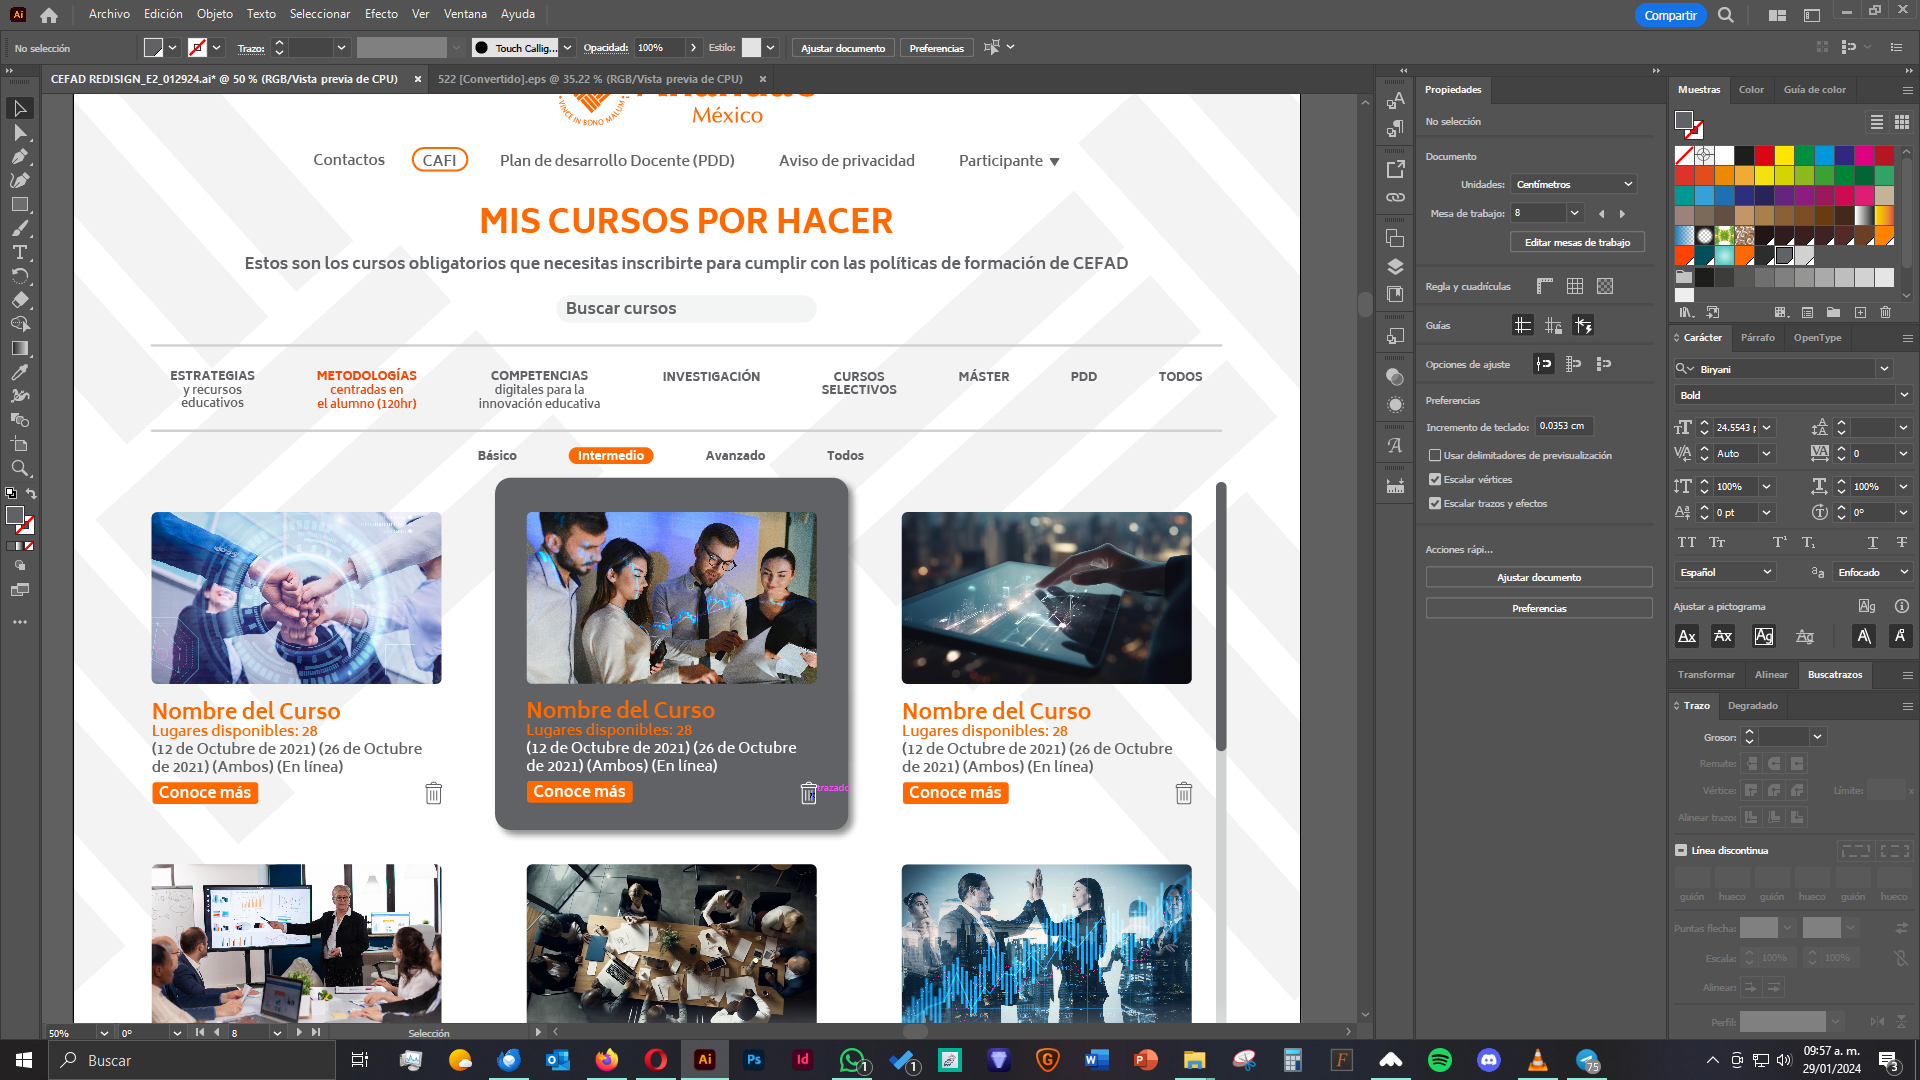
Task: Click the Compartir button
Action: (x=1670, y=15)
